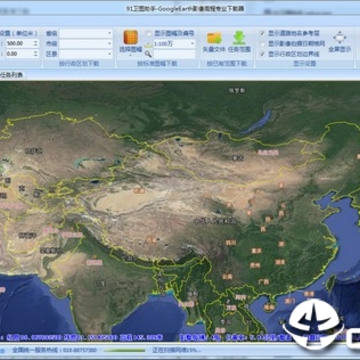360x360 pixels.
Task: Click the 广西 label on the map
Action: pos(263,282)
